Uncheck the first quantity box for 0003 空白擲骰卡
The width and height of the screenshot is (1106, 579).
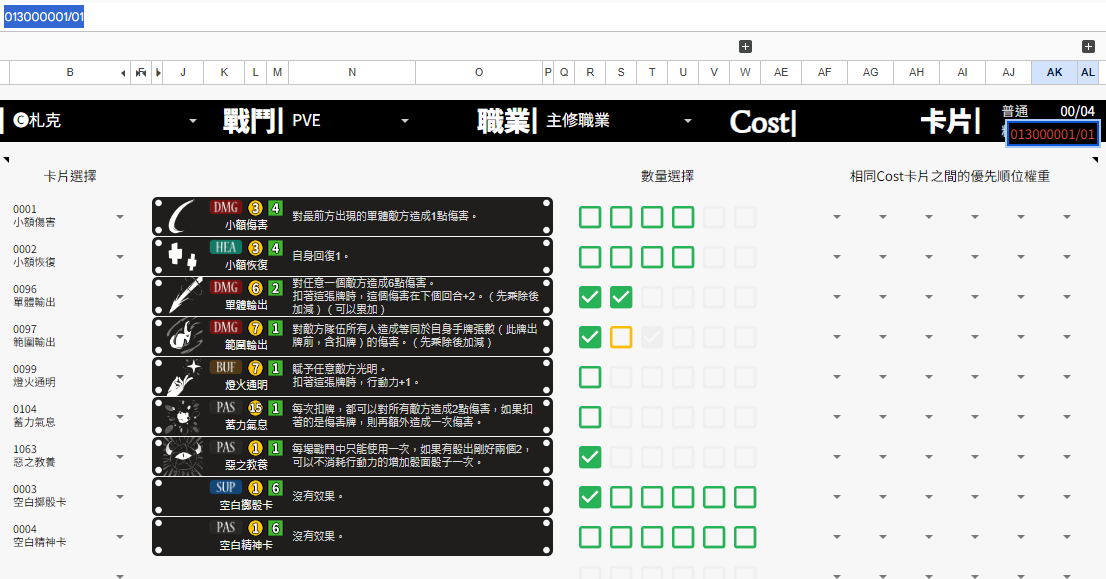point(590,497)
